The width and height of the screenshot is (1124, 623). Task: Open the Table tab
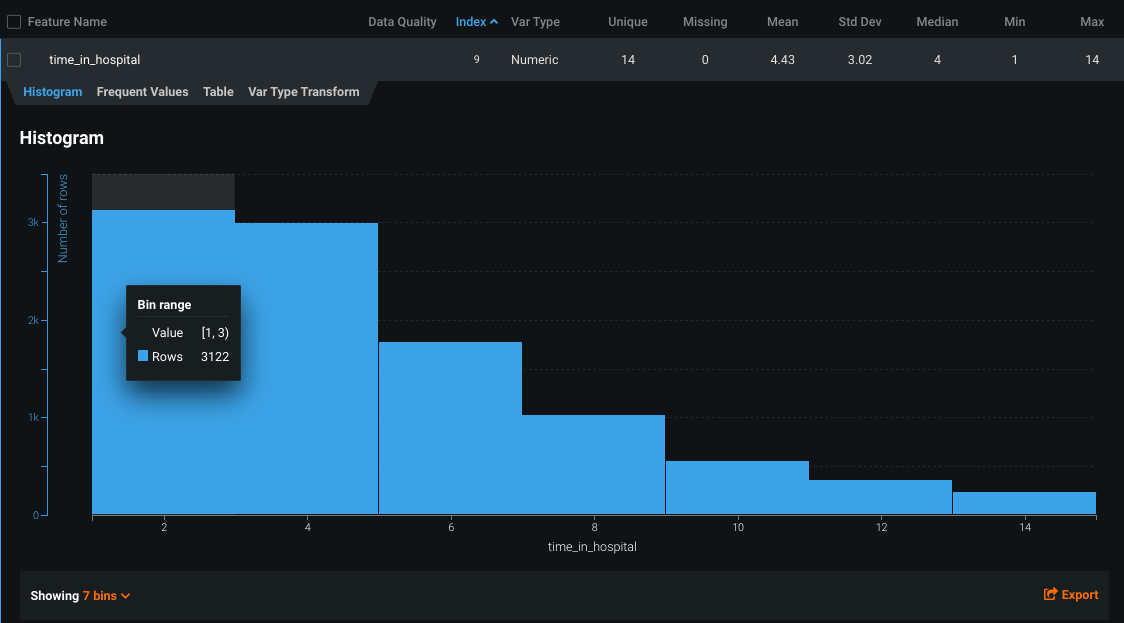click(218, 92)
